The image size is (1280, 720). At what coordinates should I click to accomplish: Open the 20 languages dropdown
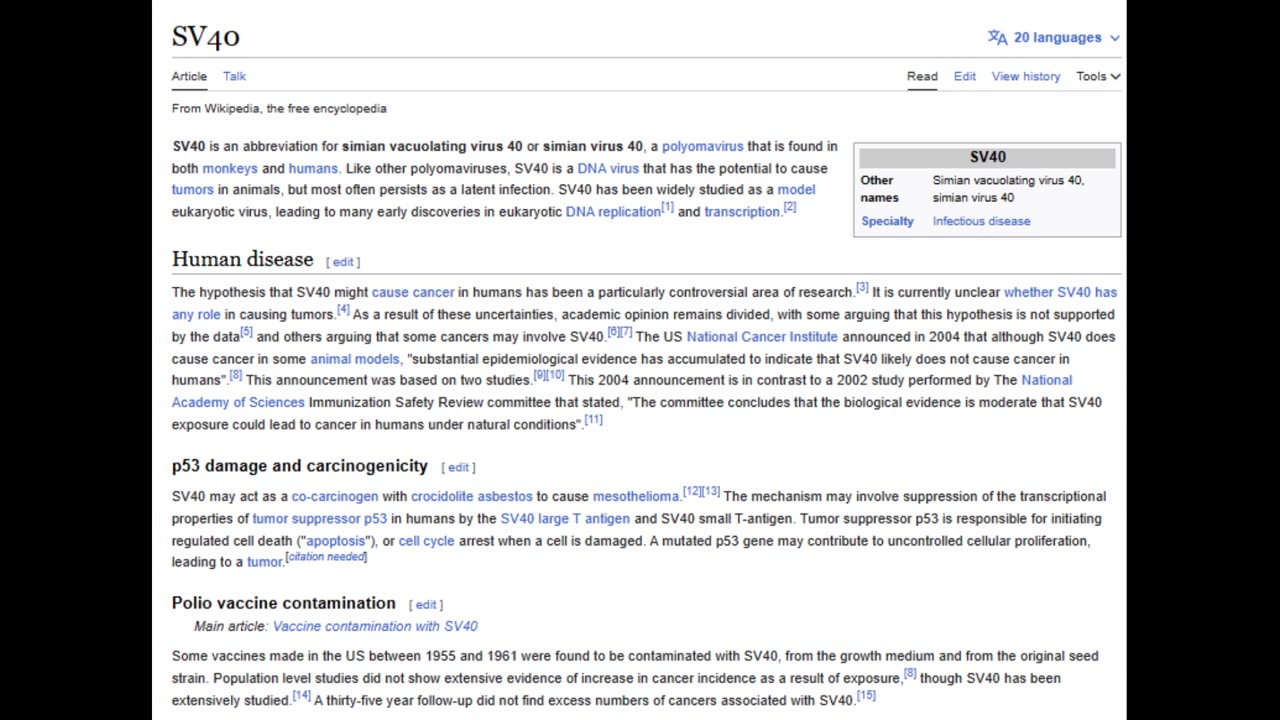[x=1054, y=37]
